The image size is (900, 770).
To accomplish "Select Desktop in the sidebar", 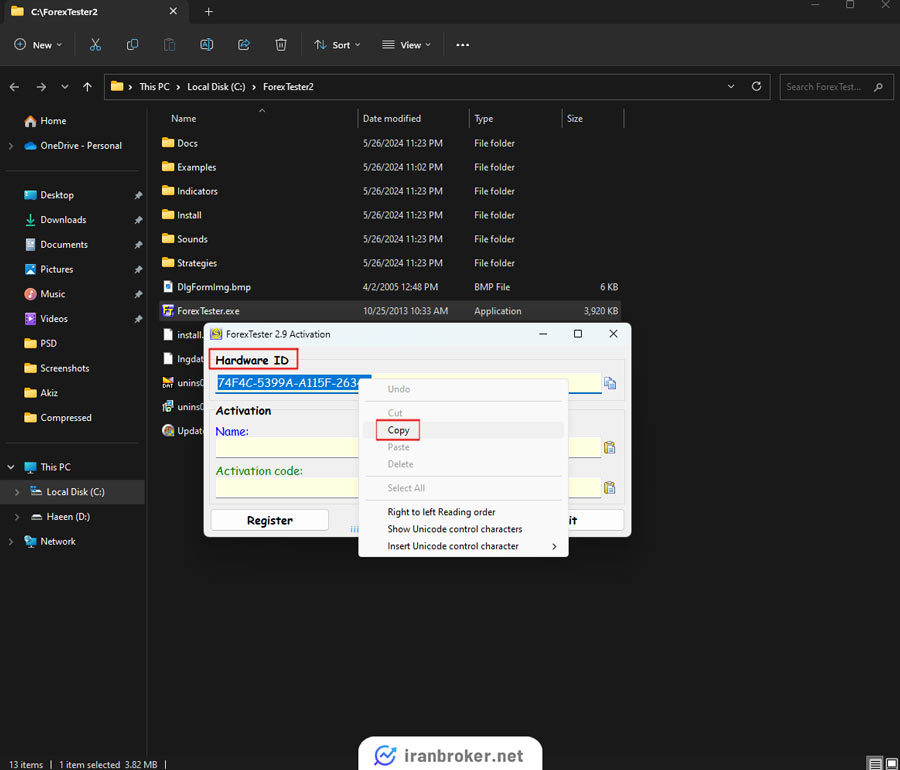I will [57, 195].
